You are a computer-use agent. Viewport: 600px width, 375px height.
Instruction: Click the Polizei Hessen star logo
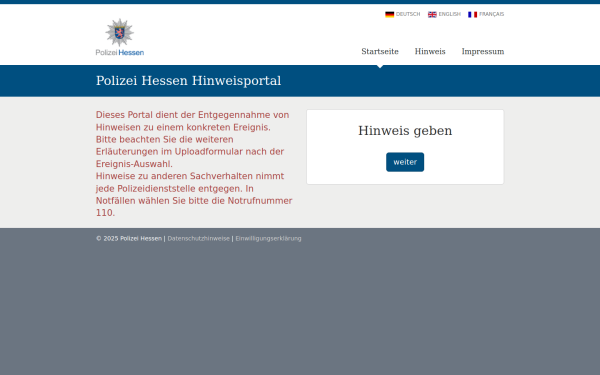click(120, 37)
